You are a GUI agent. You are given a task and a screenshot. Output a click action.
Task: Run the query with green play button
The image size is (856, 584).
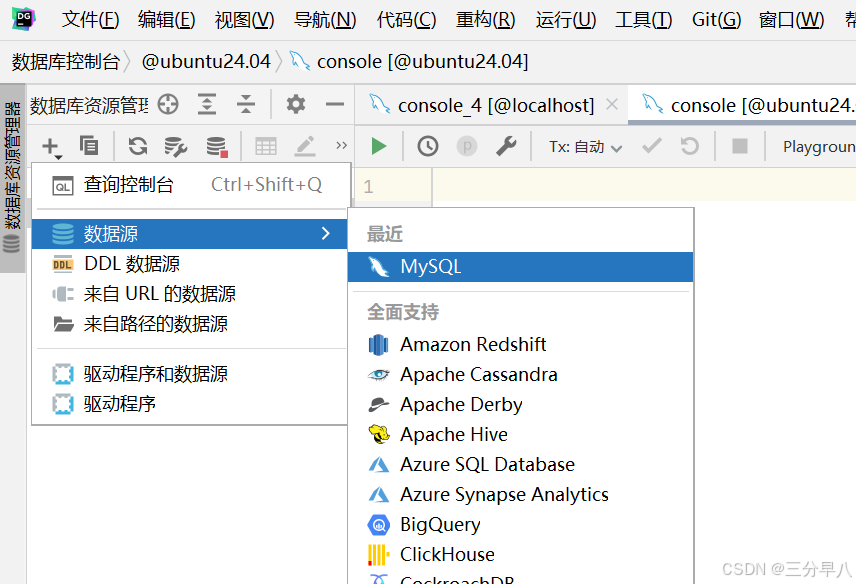[x=378, y=146]
